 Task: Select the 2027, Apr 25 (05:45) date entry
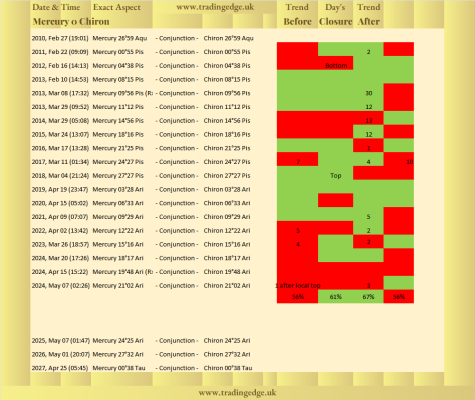click(x=60, y=368)
